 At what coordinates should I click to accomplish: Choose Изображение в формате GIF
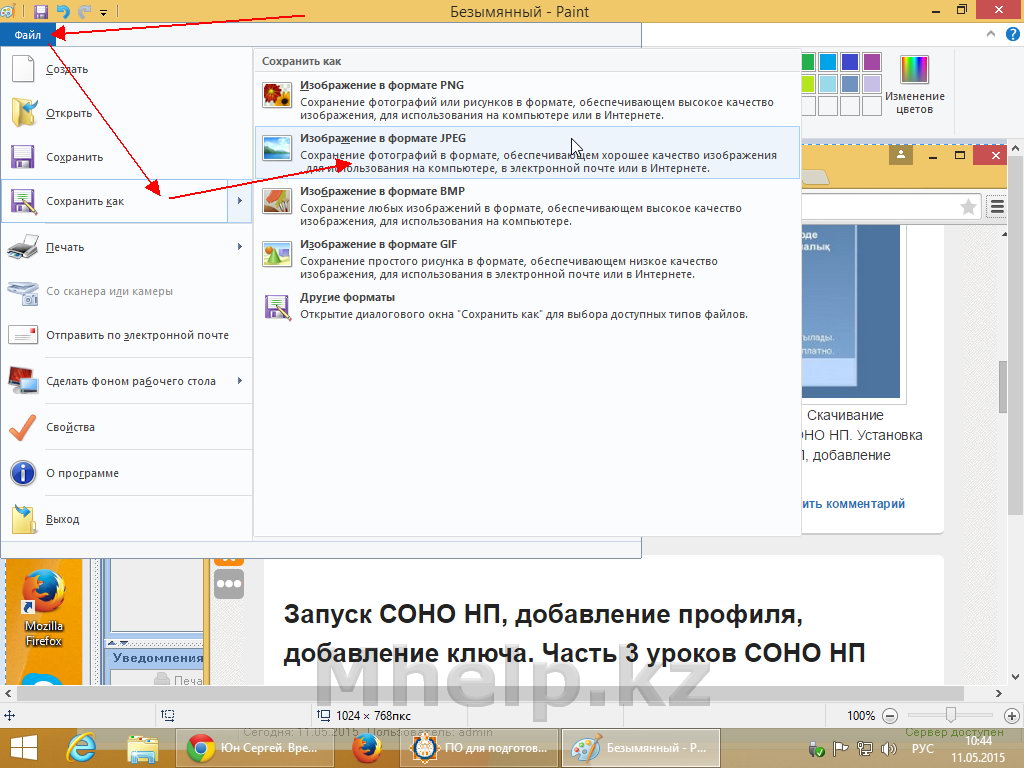[527, 258]
